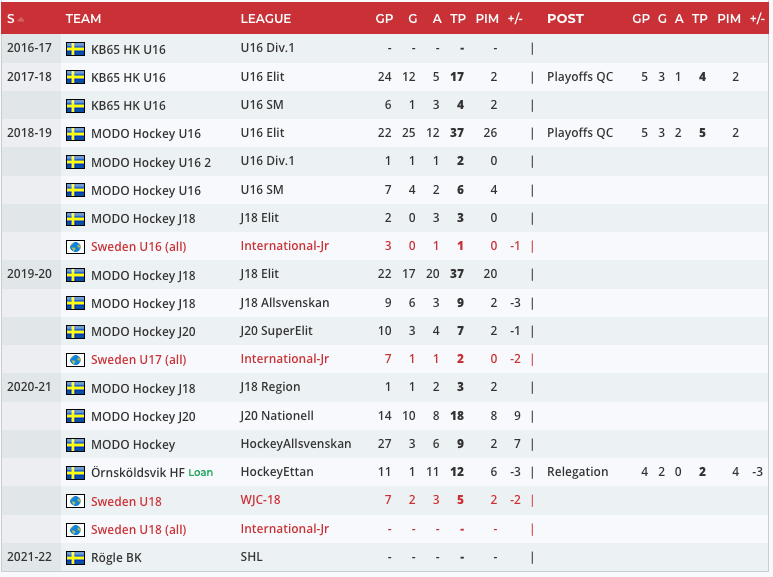Open the Sweden U18 (all) team link
The image size is (773, 577).
coord(138,529)
